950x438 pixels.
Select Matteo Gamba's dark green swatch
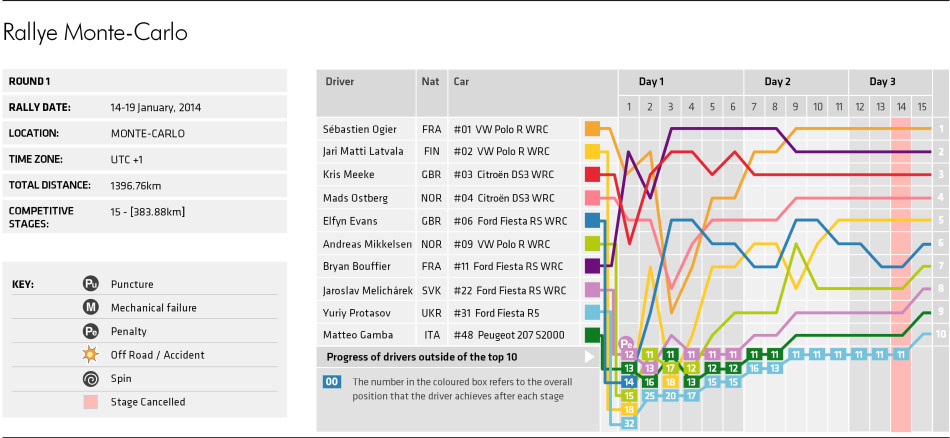point(592,335)
